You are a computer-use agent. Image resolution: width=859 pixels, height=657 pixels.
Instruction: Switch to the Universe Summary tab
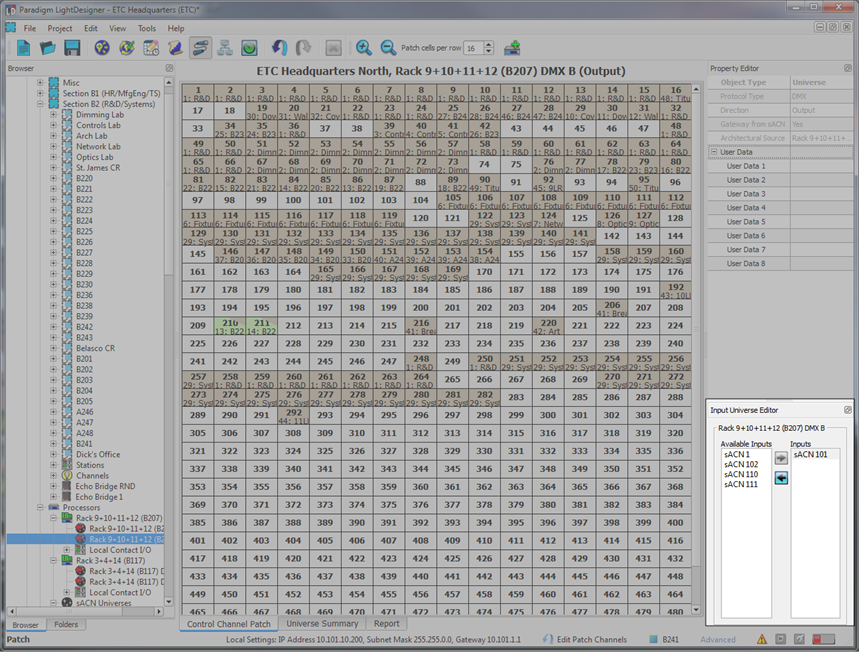pos(322,624)
